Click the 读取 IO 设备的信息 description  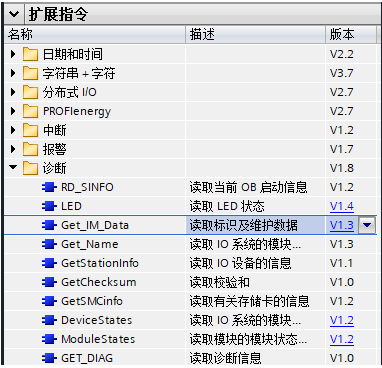(x=240, y=263)
